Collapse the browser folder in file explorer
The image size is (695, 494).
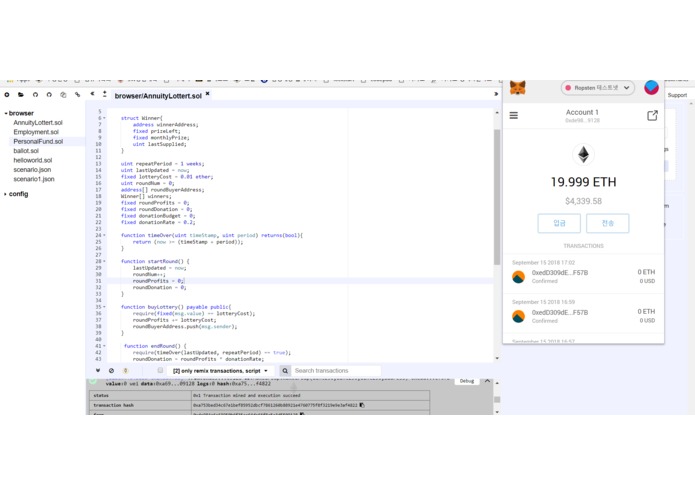[x=6, y=113]
